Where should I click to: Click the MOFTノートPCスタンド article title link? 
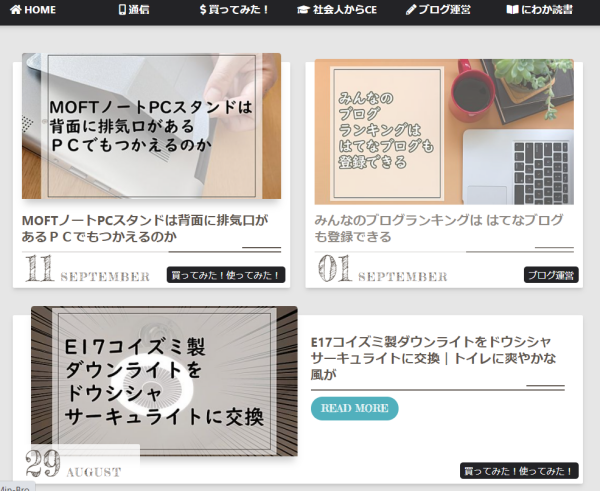(x=145, y=228)
